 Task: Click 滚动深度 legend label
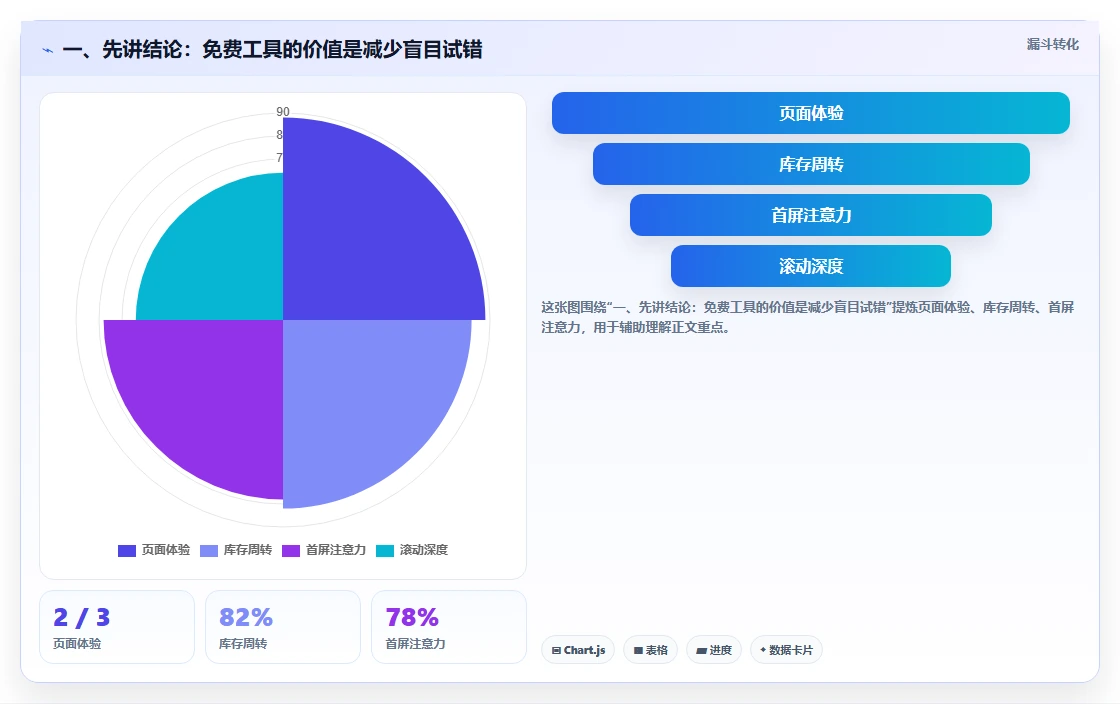click(424, 550)
